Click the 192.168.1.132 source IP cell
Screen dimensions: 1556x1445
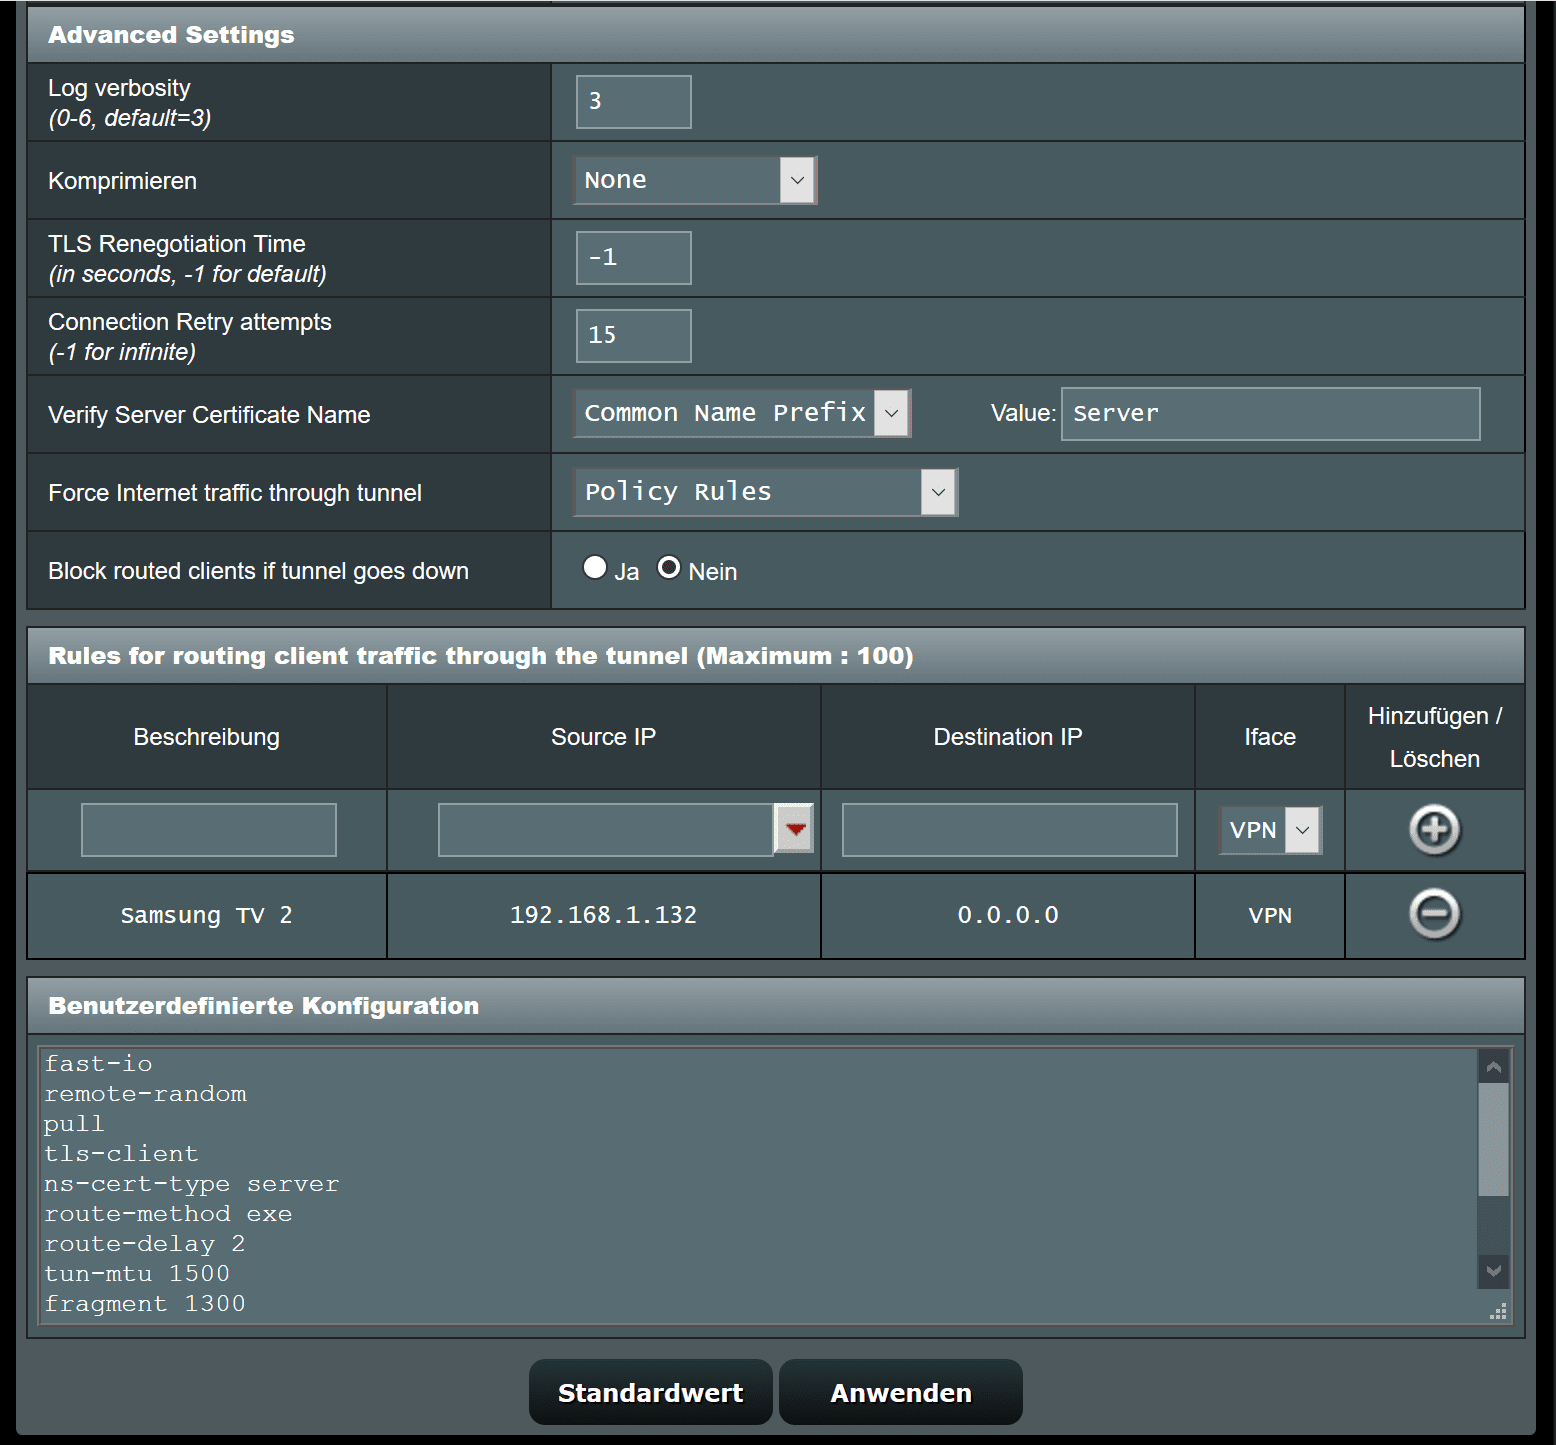[604, 915]
